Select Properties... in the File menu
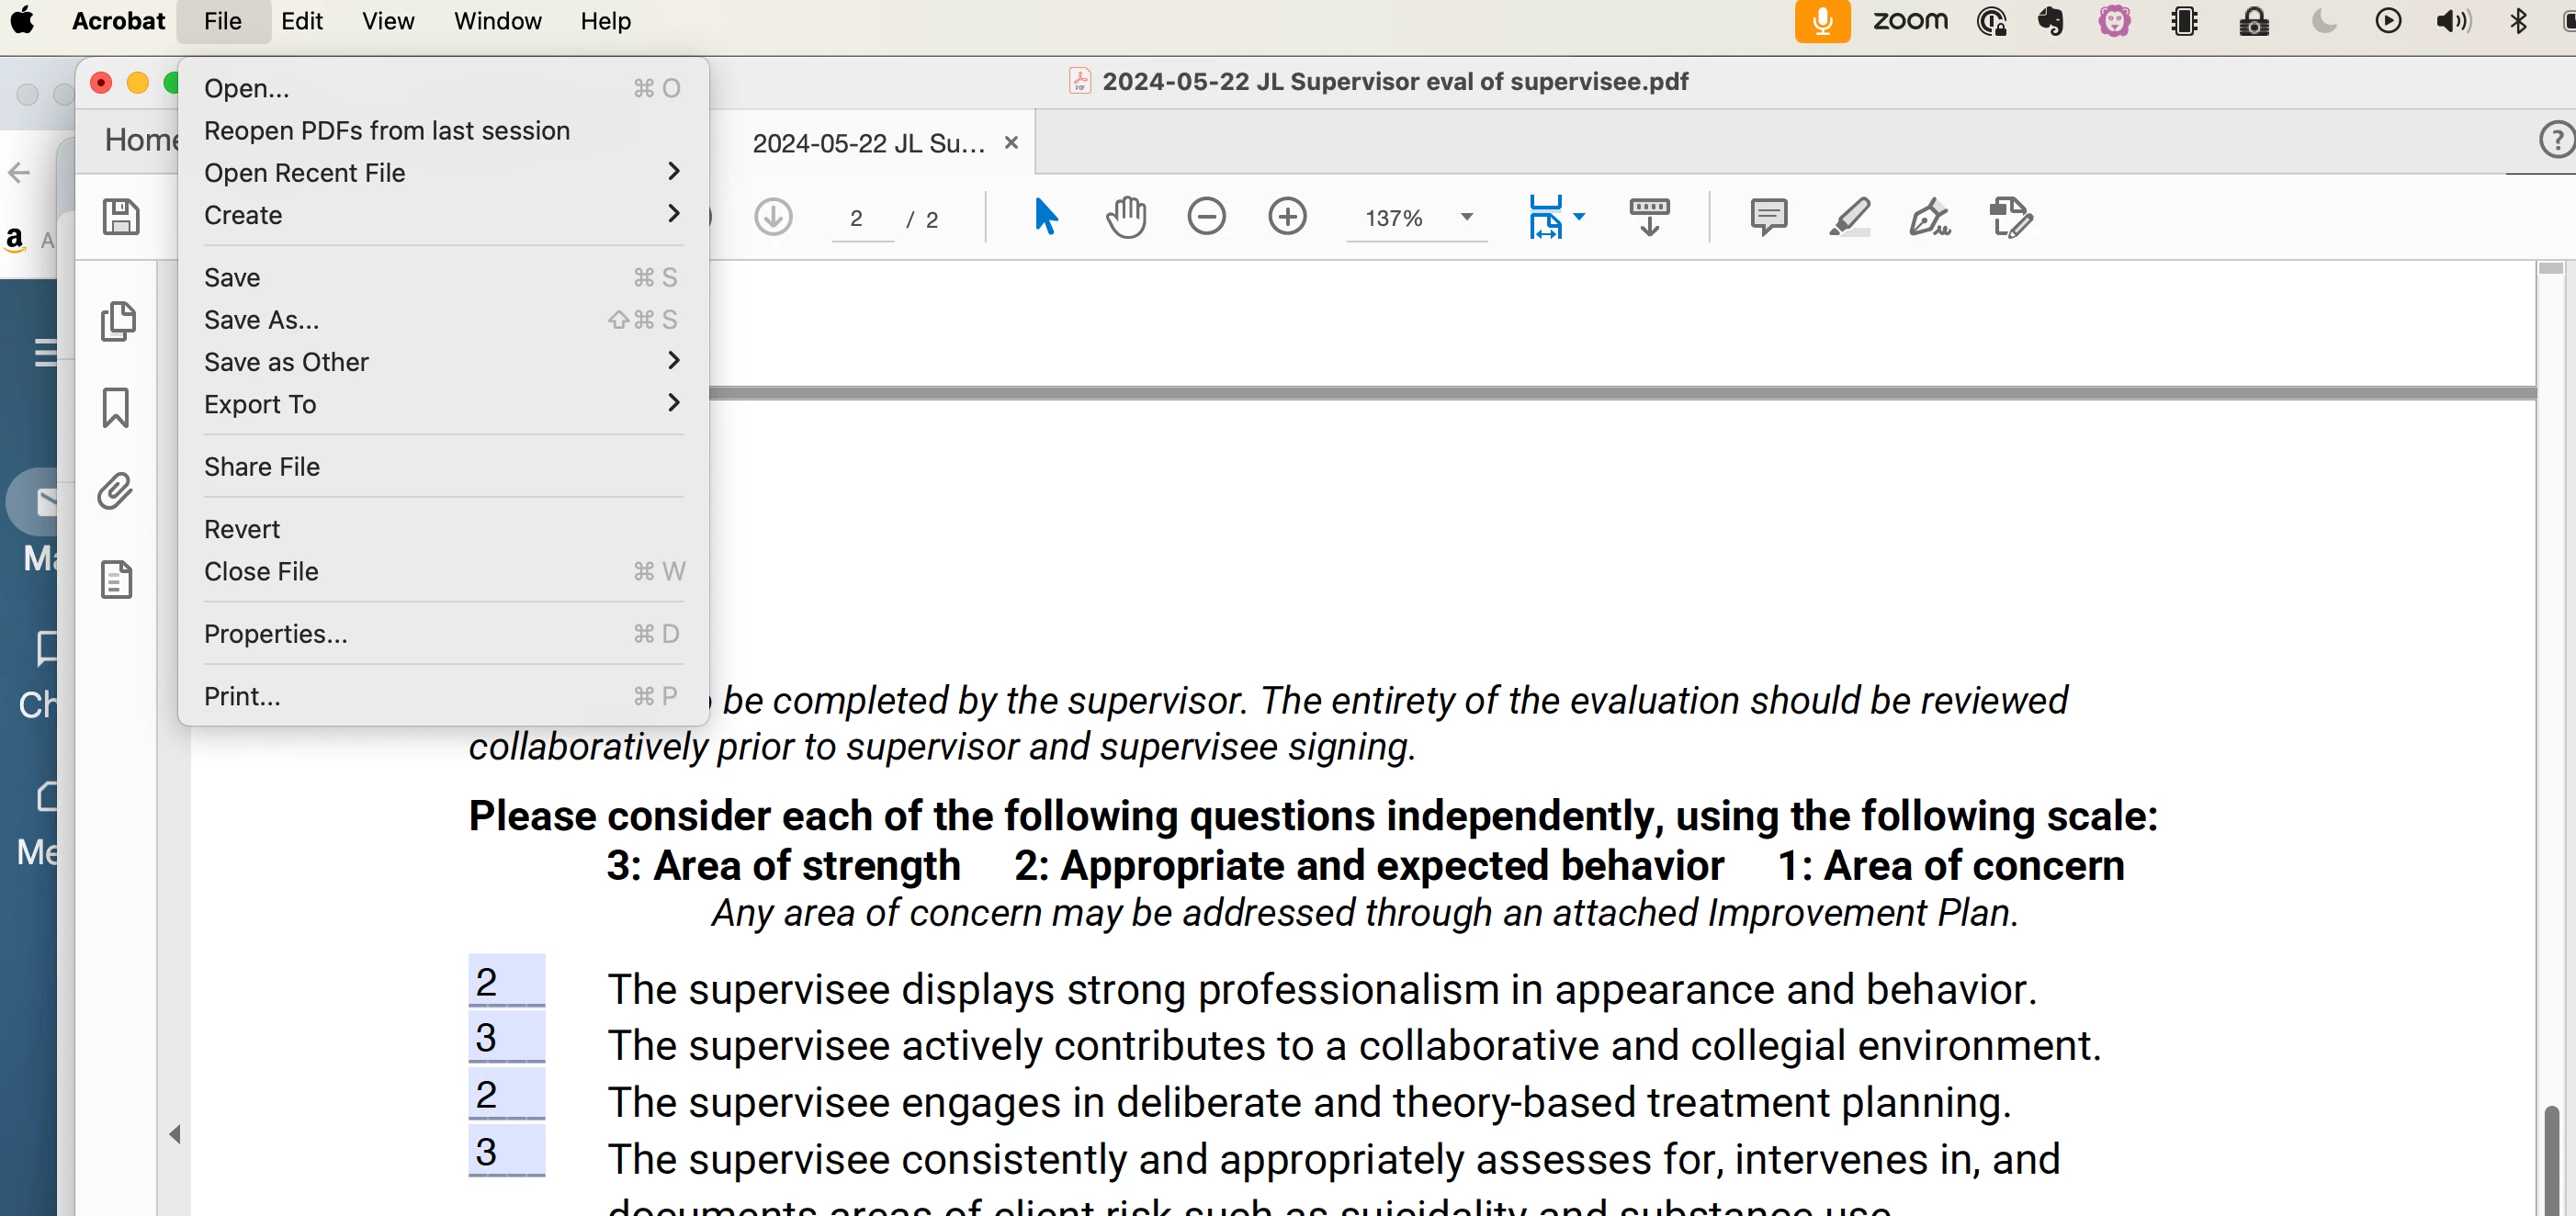Screen dimensions: 2576x1216 [x=276, y=634]
